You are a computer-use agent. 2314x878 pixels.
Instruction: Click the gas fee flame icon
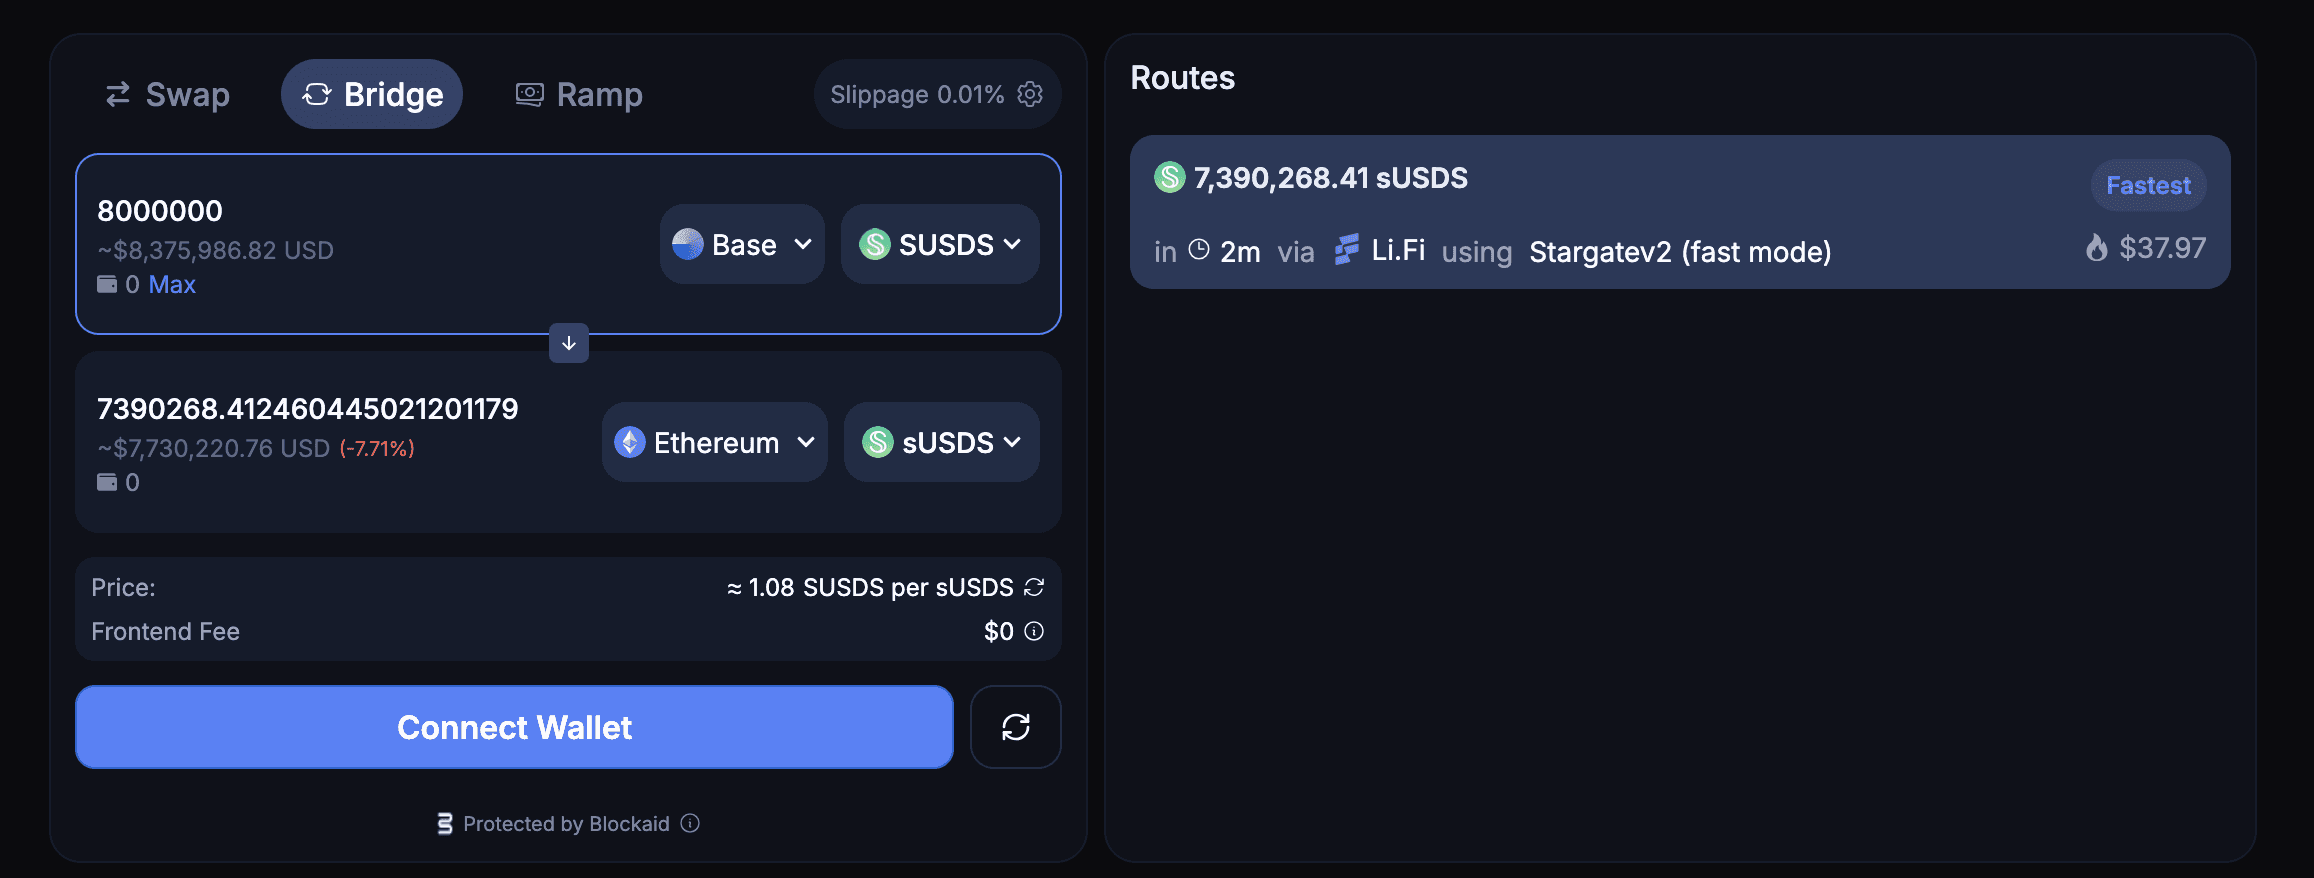click(2096, 247)
